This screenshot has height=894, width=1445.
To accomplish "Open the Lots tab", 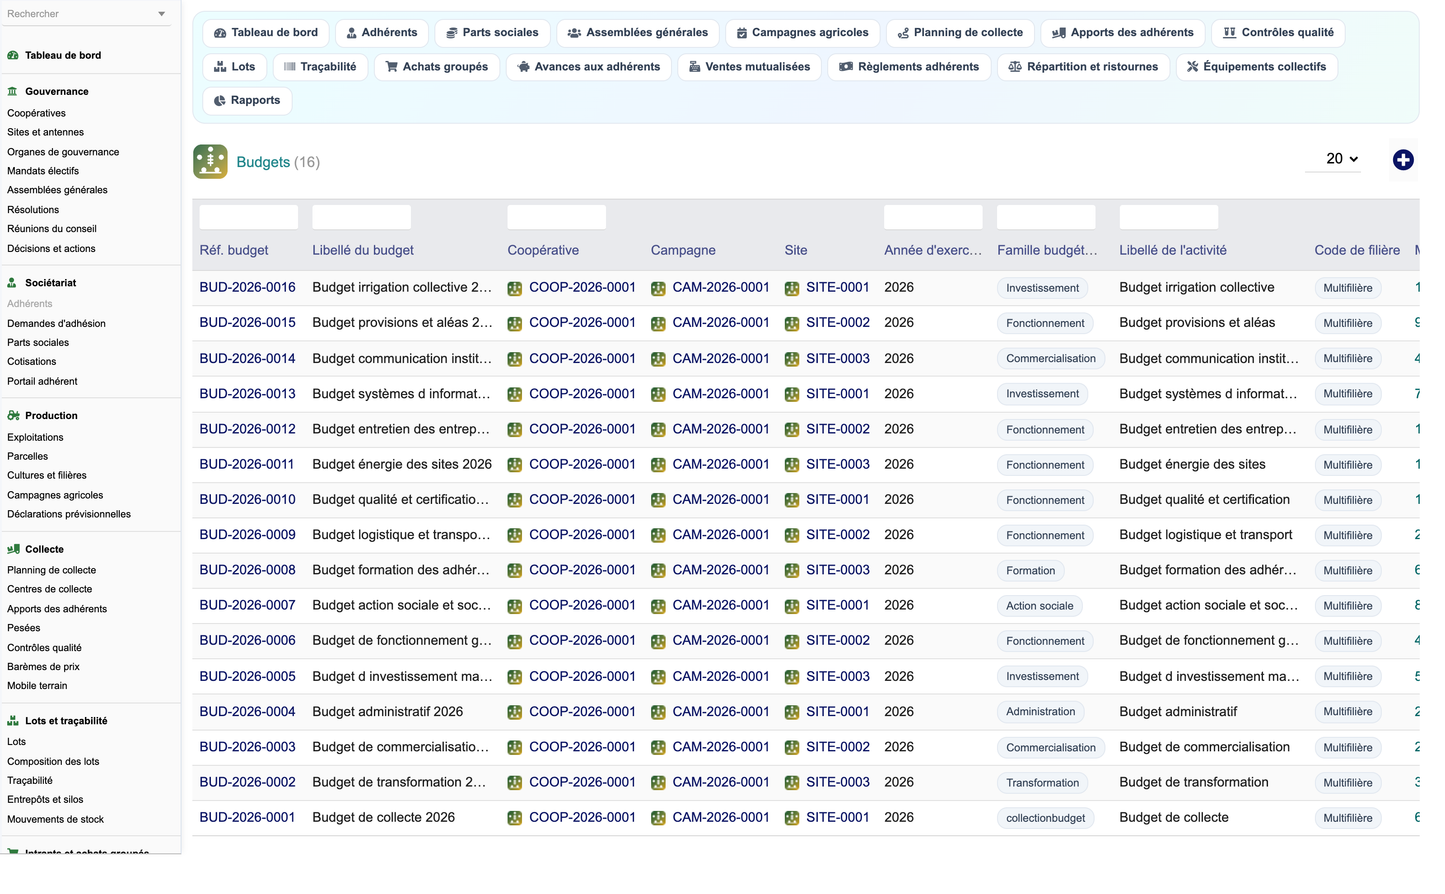I will pos(235,67).
